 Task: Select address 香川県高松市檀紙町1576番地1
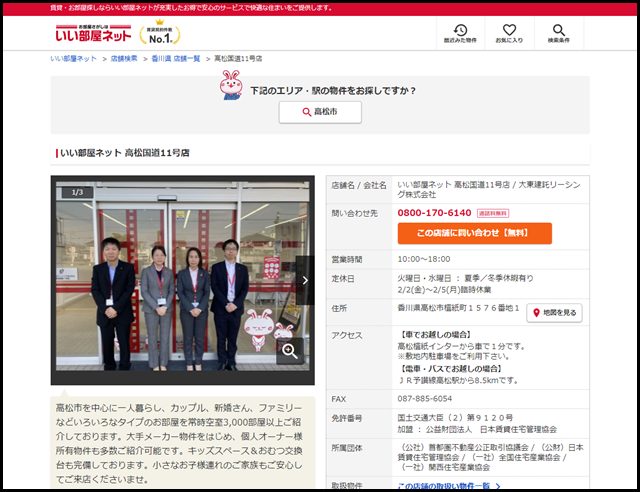tap(458, 308)
